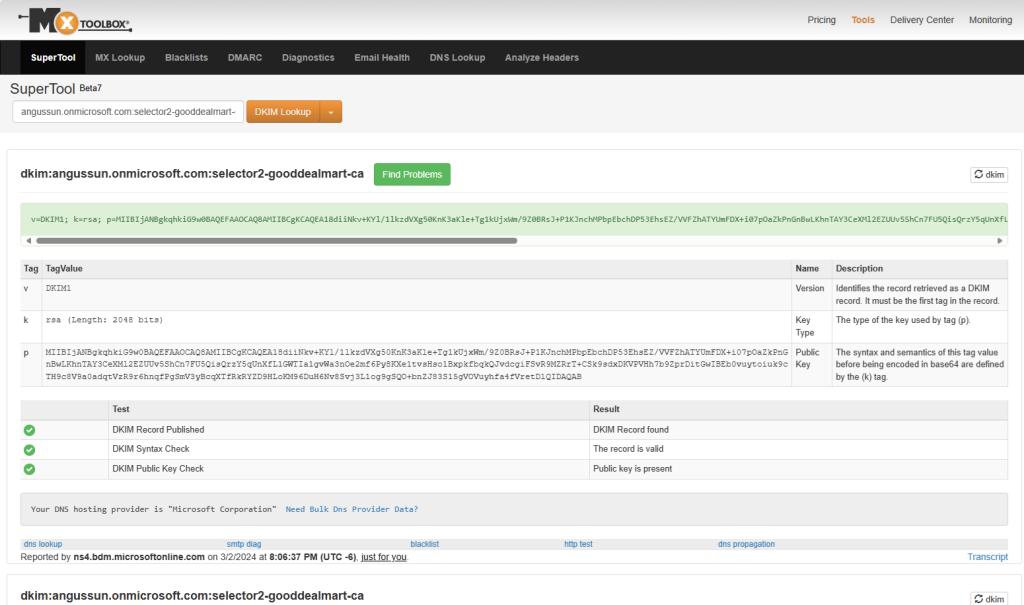Screen dimensions: 1024x605
Task: Click the dns propagation link
Action: pos(746,544)
